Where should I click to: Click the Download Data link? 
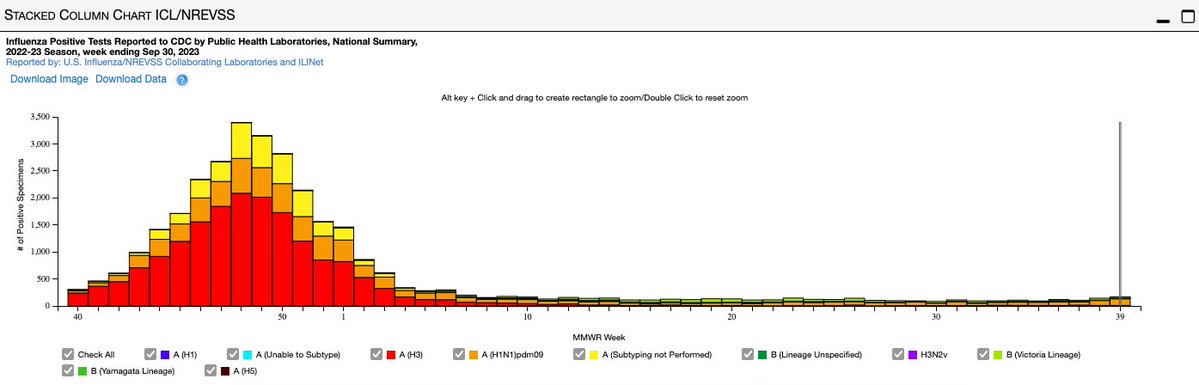pyautogui.click(x=131, y=79)
